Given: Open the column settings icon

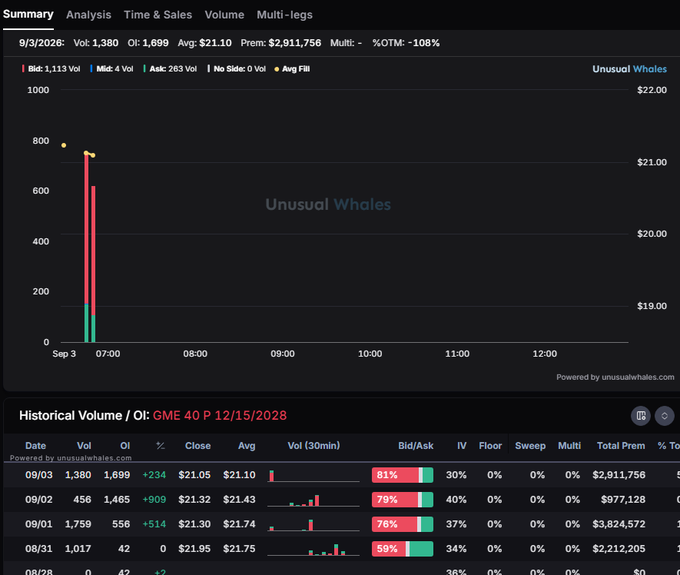Looking at the screenshot, I should coord(641,416).
